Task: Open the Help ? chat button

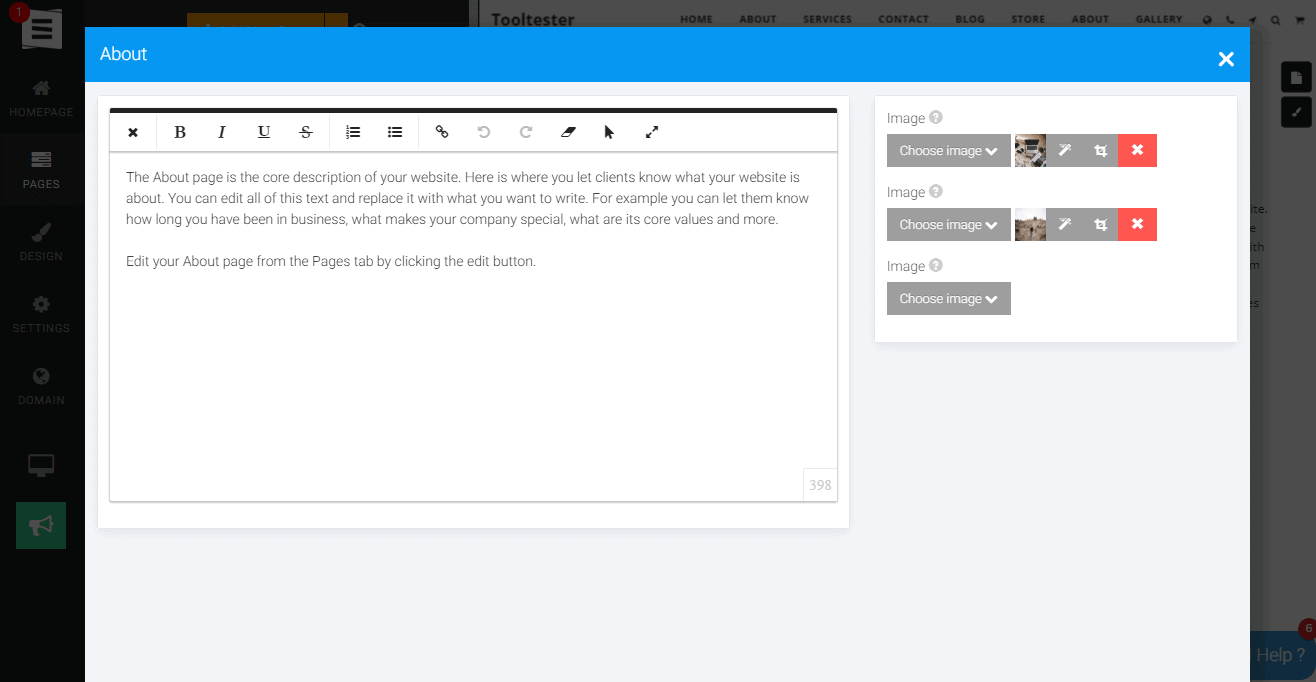Action: (x=1282, y=655)
